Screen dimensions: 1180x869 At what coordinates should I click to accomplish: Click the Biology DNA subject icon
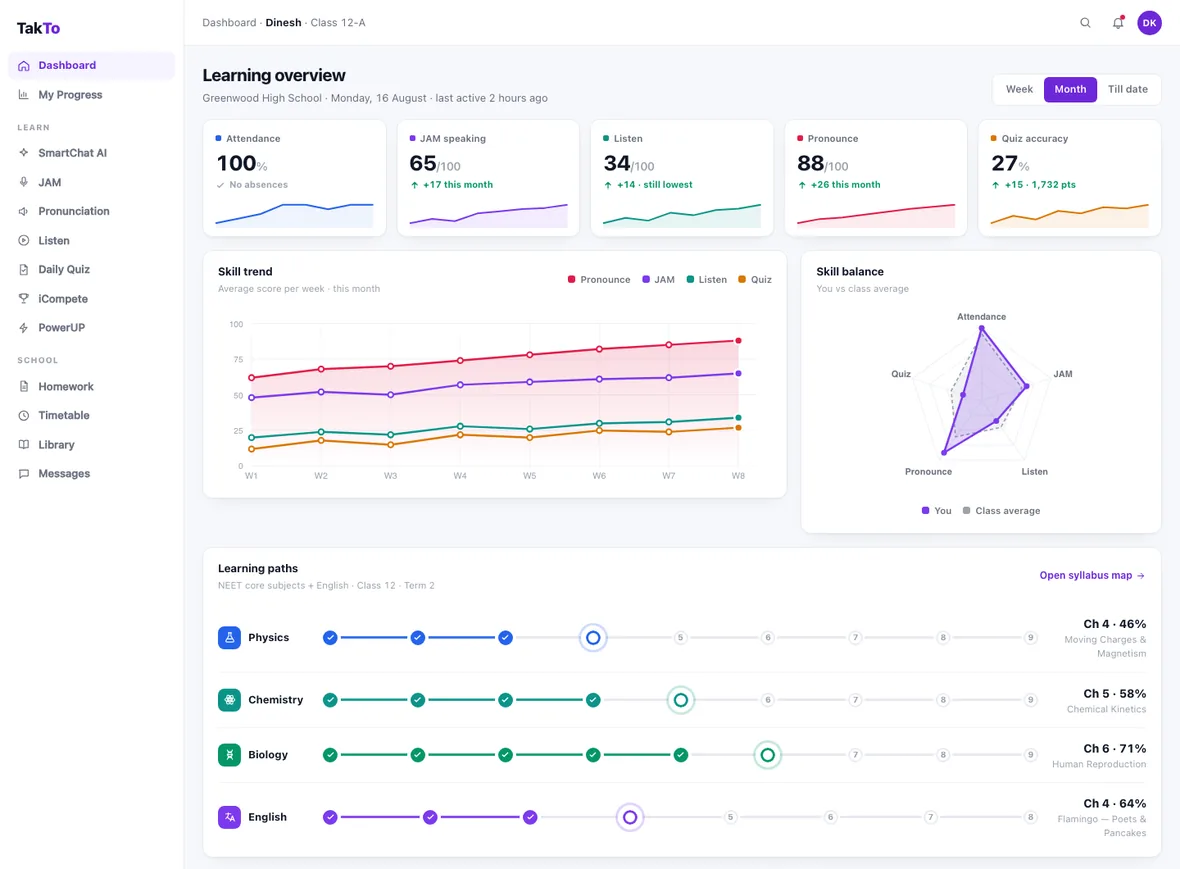coord(230,755)
